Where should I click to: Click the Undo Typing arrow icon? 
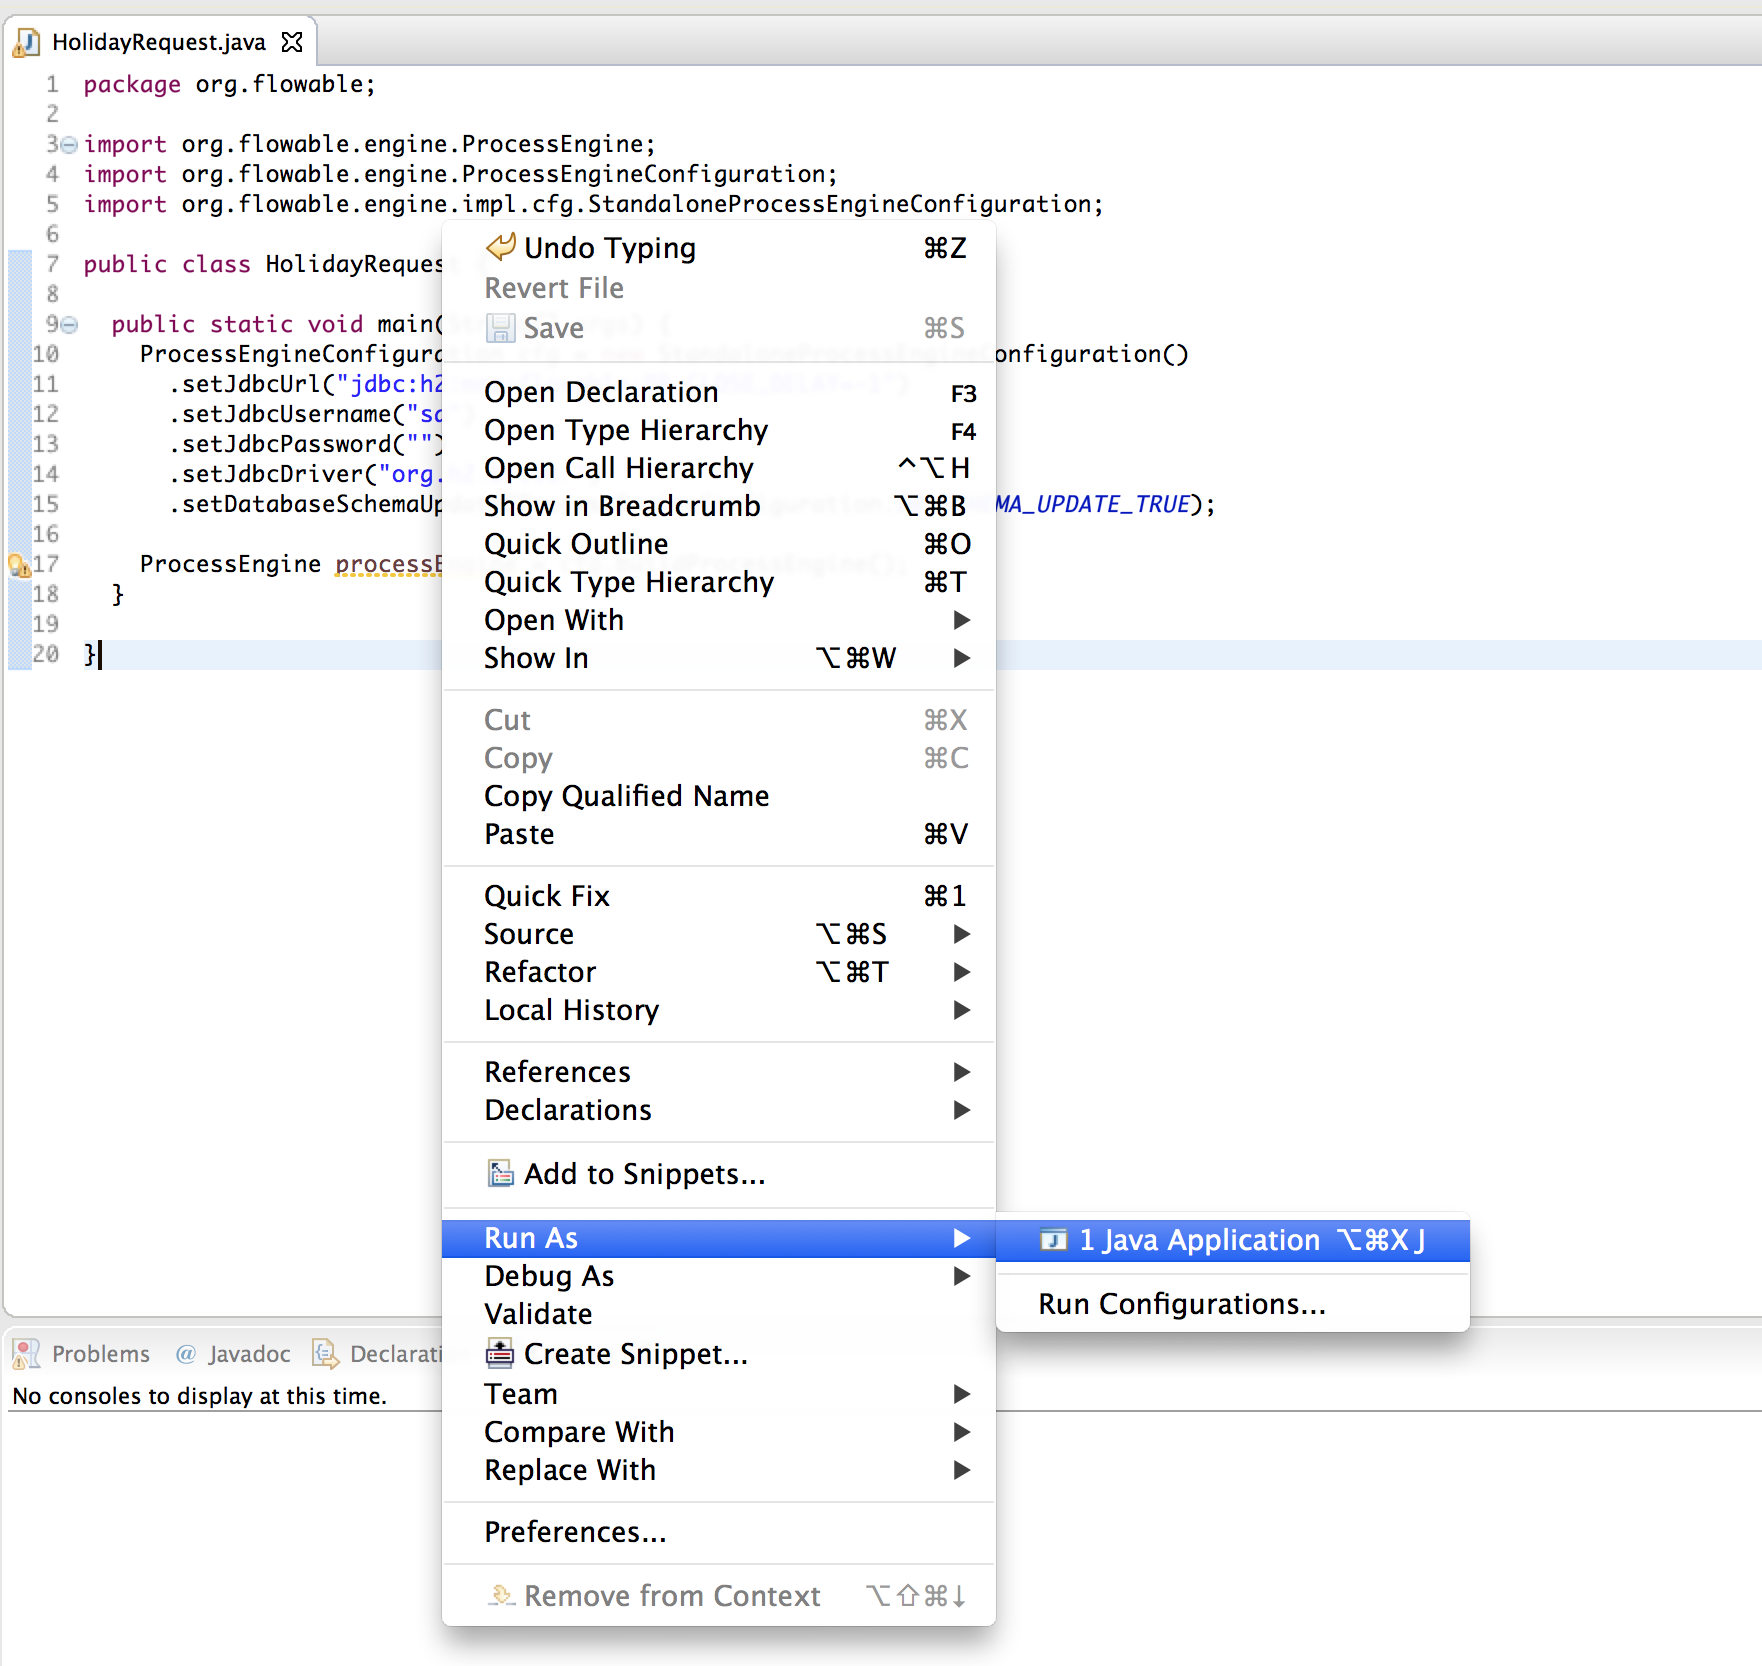pos(500,247)
